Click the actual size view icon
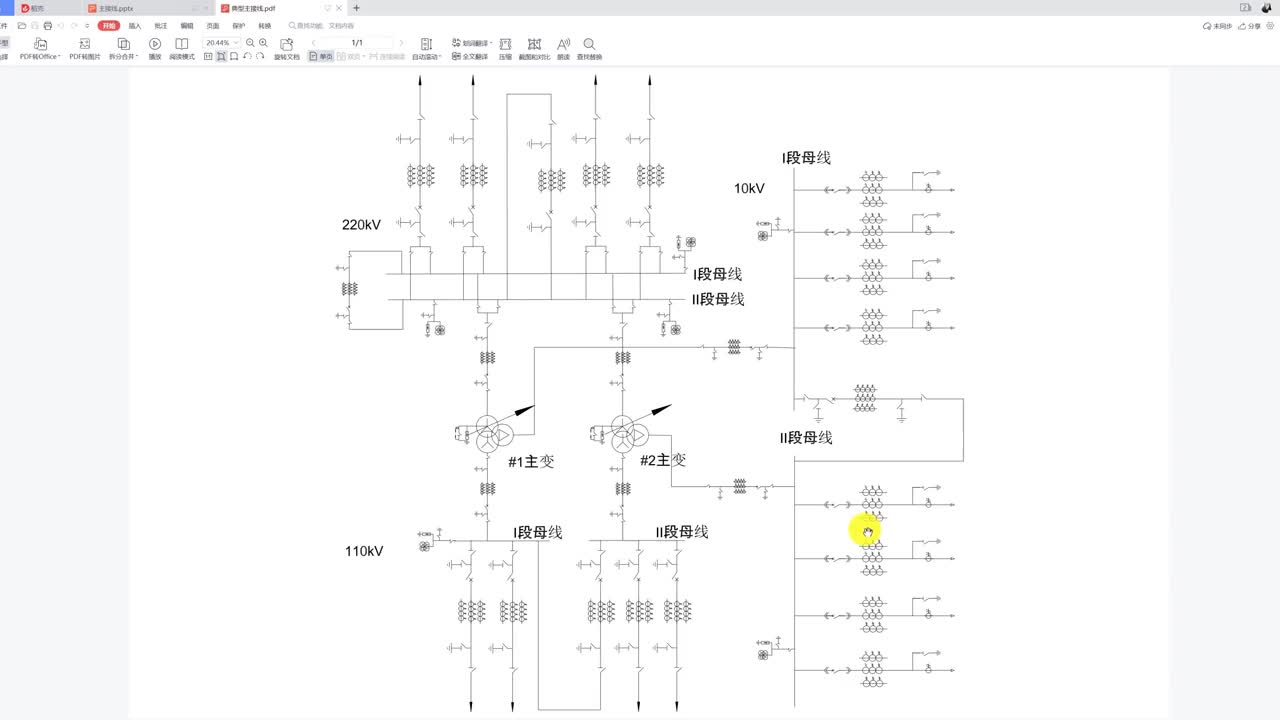Viewport: 1280px width, 720px height. pyautogui.click(x=208, y=57)
